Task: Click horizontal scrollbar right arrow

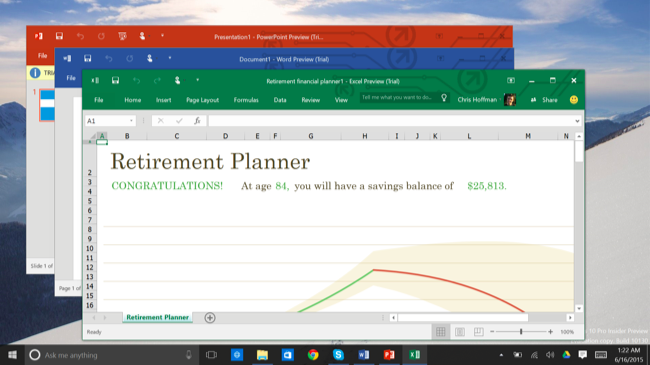Action: [570, 318]
